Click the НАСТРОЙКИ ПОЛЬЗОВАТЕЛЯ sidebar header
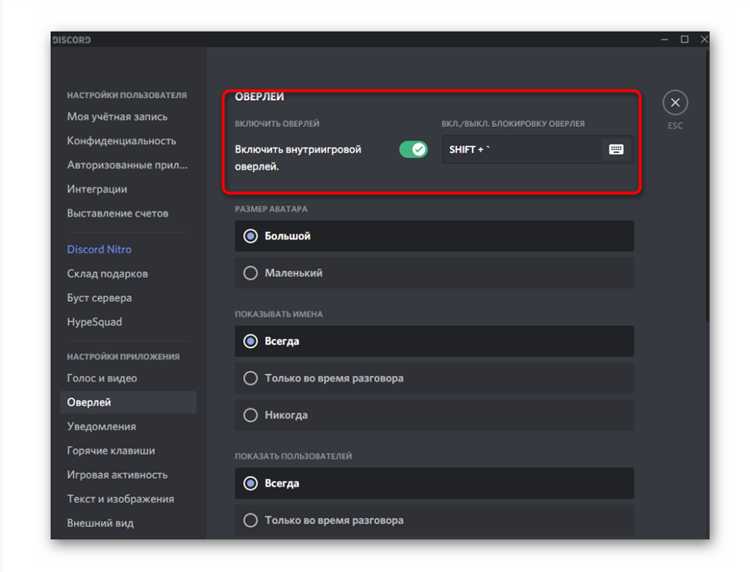750x572 pixels. (127, 95)
